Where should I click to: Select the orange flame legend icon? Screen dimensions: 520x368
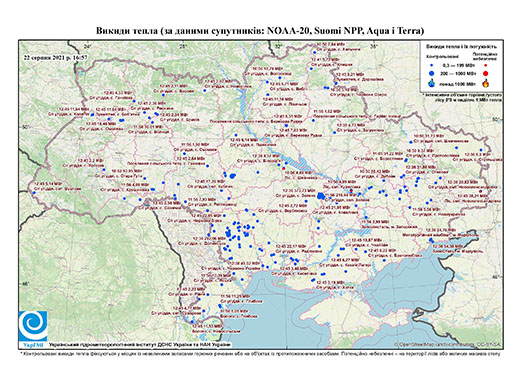(486, 83)
